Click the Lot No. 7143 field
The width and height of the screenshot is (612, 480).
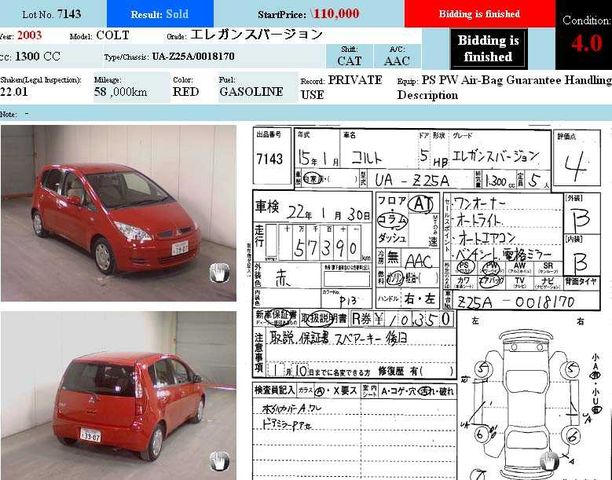pyautogui.click(x=52, y=14)
